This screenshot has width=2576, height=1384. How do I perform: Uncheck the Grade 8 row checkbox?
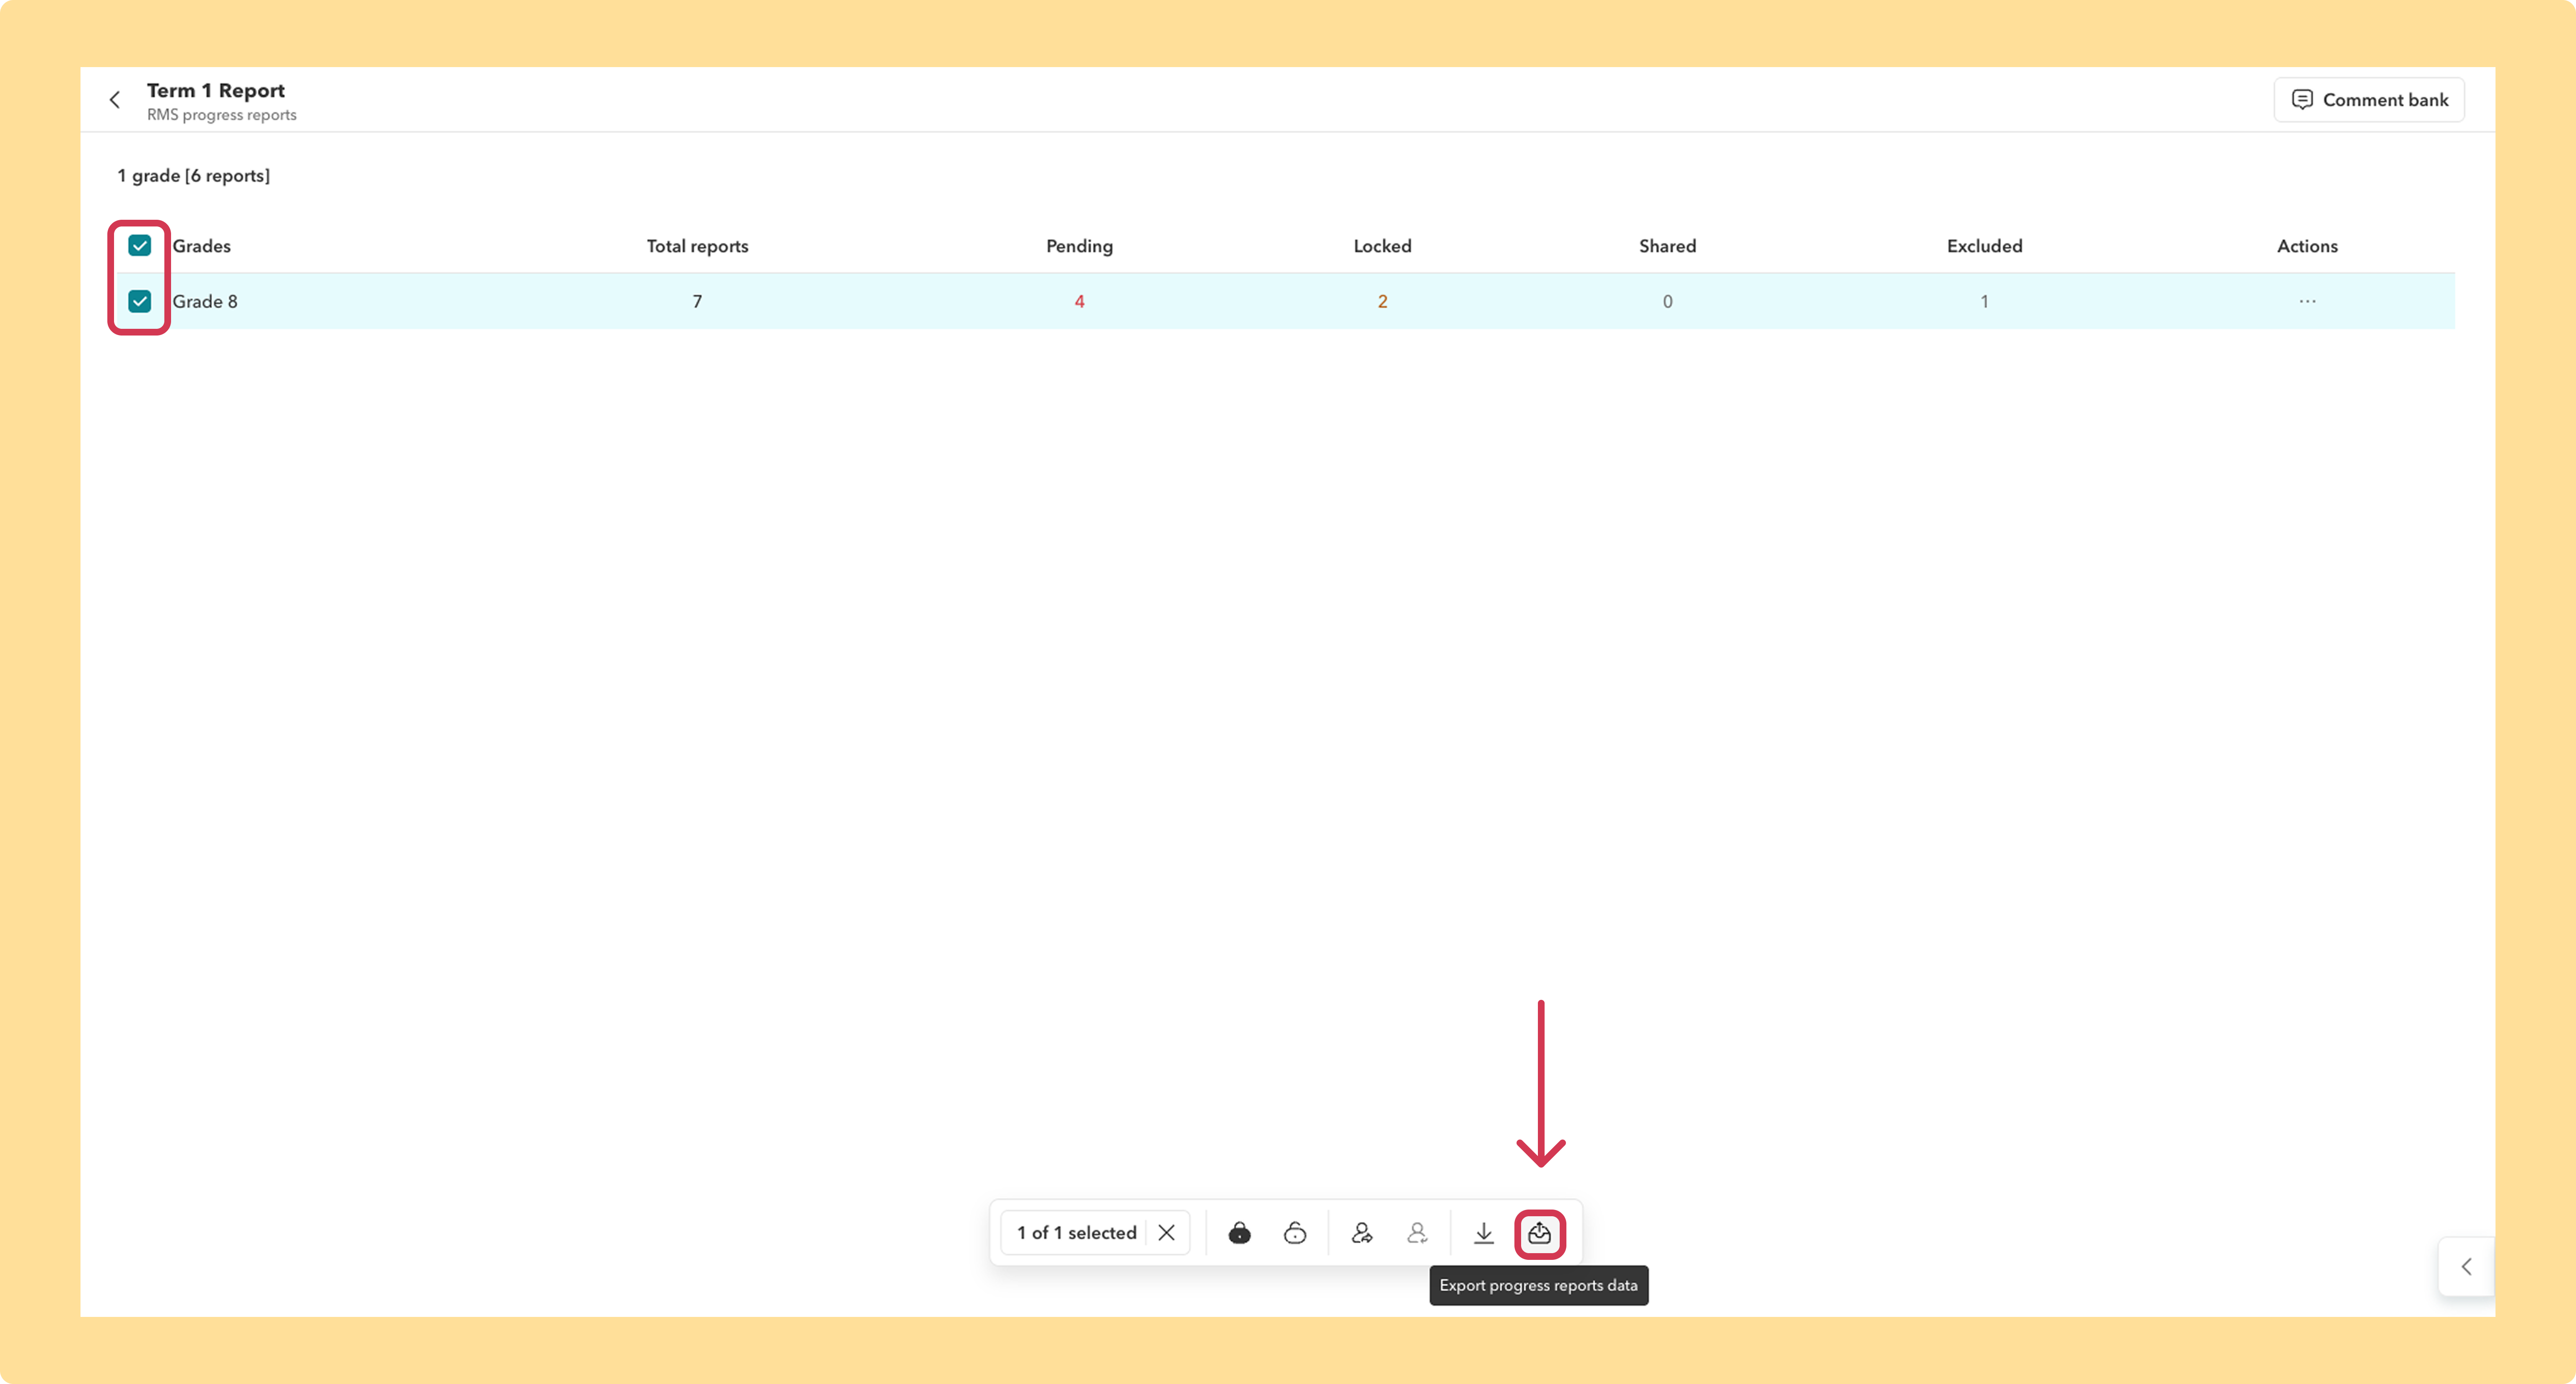140,301
